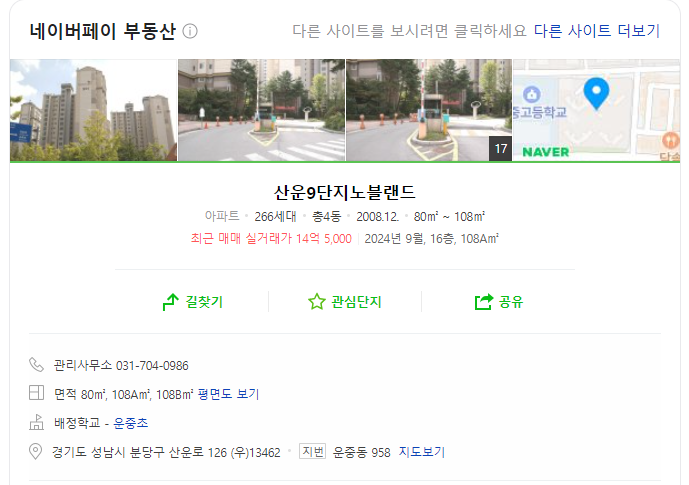Open the 운중초 school link
This screenshot has height=485, width=689.
pyautogui.click(x=131, y=423)
